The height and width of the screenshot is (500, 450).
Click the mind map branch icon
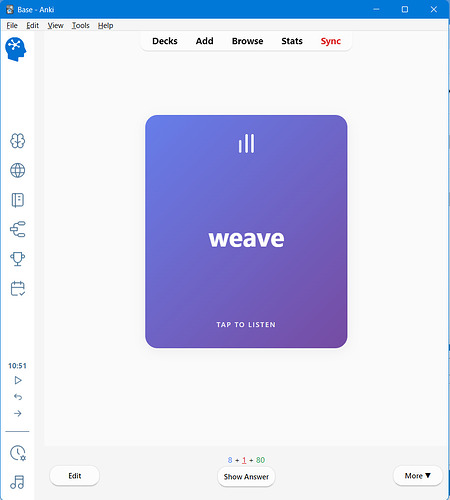click(x=17, y=229)
